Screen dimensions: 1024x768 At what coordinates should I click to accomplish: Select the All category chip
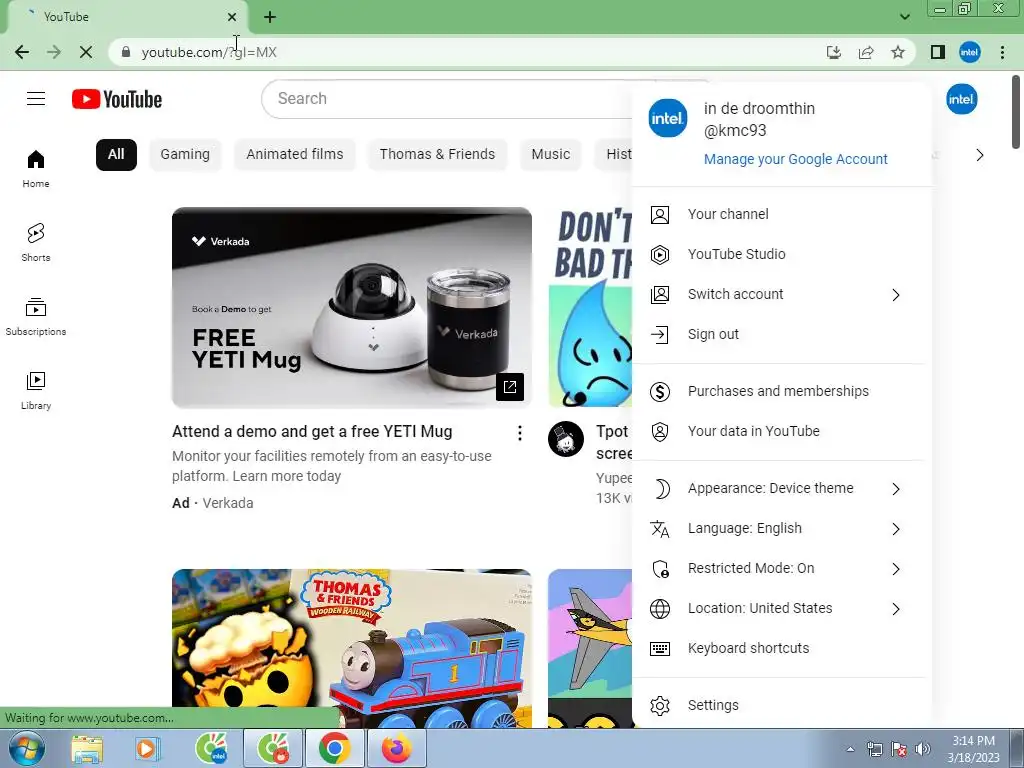[116, 155]
